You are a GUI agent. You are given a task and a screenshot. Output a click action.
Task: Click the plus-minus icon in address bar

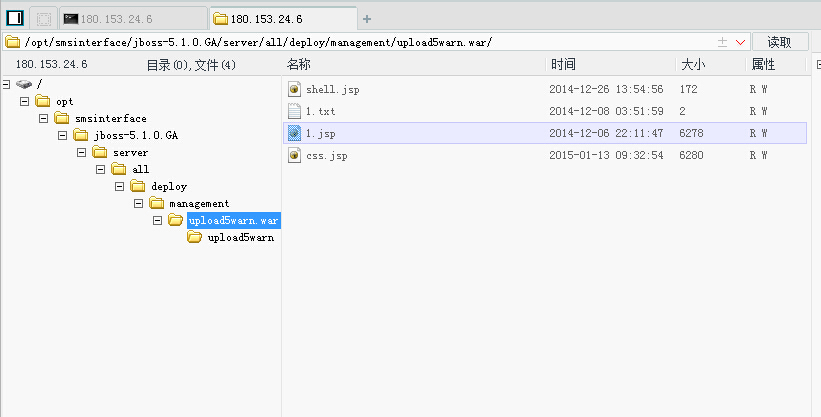coord(722,42)
